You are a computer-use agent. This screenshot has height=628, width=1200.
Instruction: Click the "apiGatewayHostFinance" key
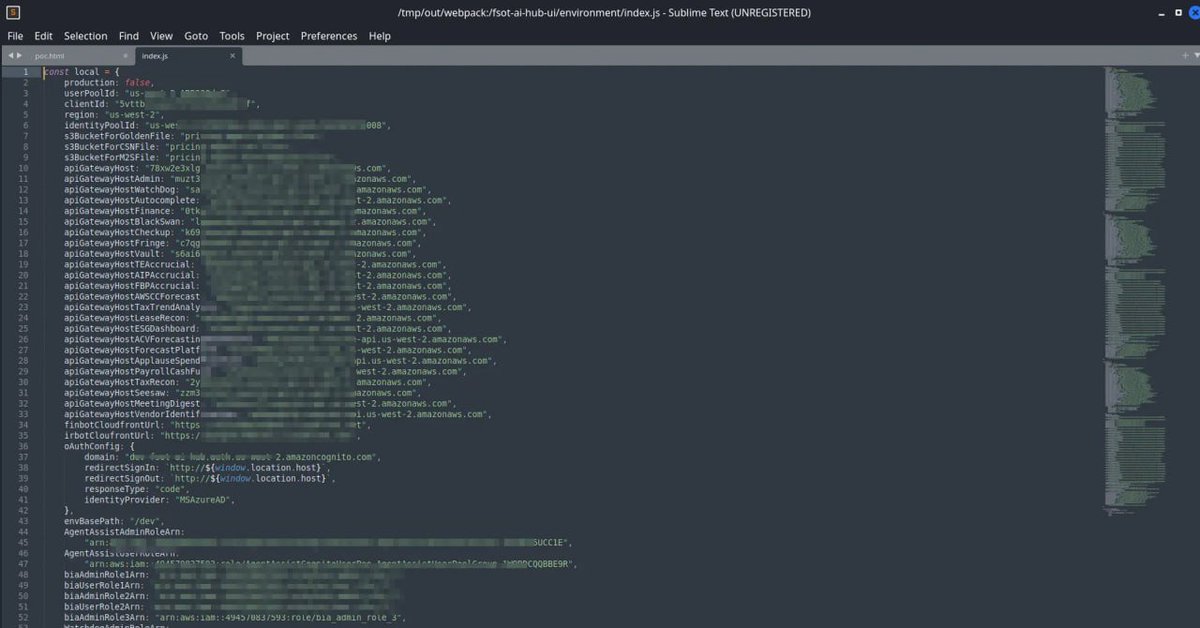(x=119, y=211)
